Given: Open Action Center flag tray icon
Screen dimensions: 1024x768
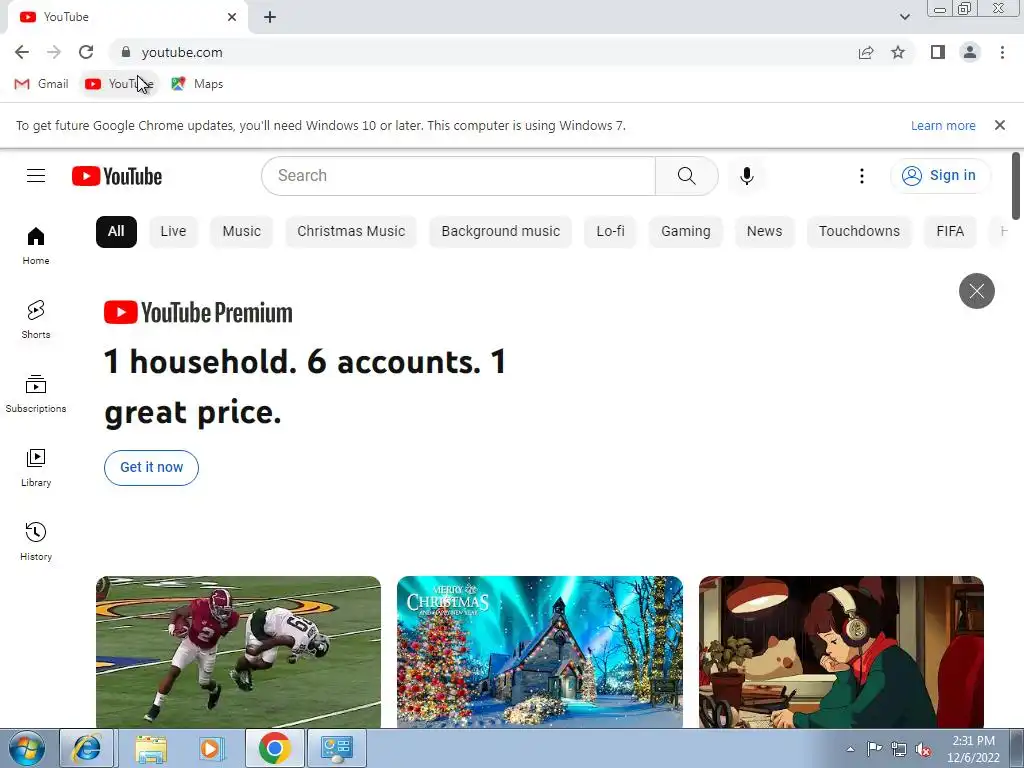Looking at the screenshot, I should pos(874,748).
